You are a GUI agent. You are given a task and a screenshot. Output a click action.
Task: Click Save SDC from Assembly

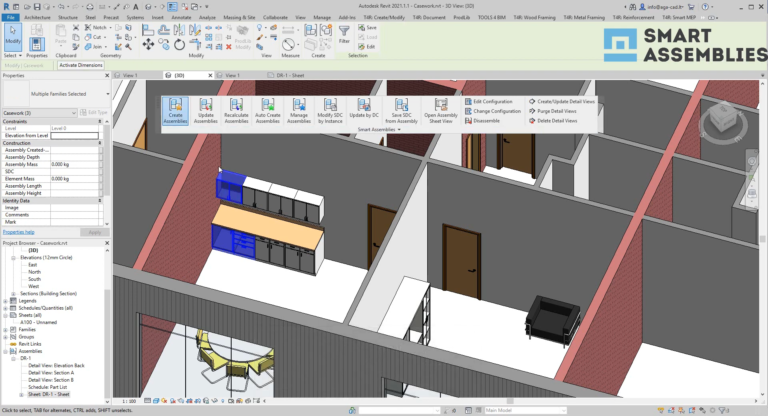tap(401, 111)
